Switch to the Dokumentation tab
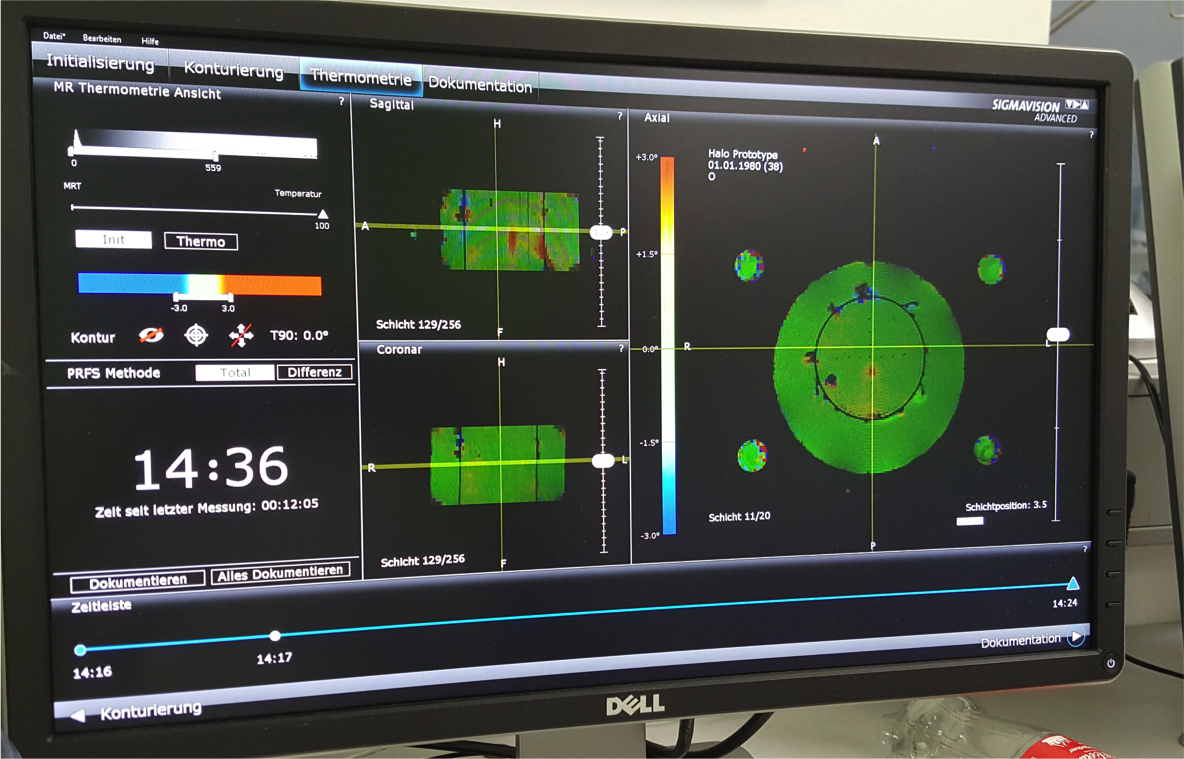1184x759 pixels. point(480,85)
